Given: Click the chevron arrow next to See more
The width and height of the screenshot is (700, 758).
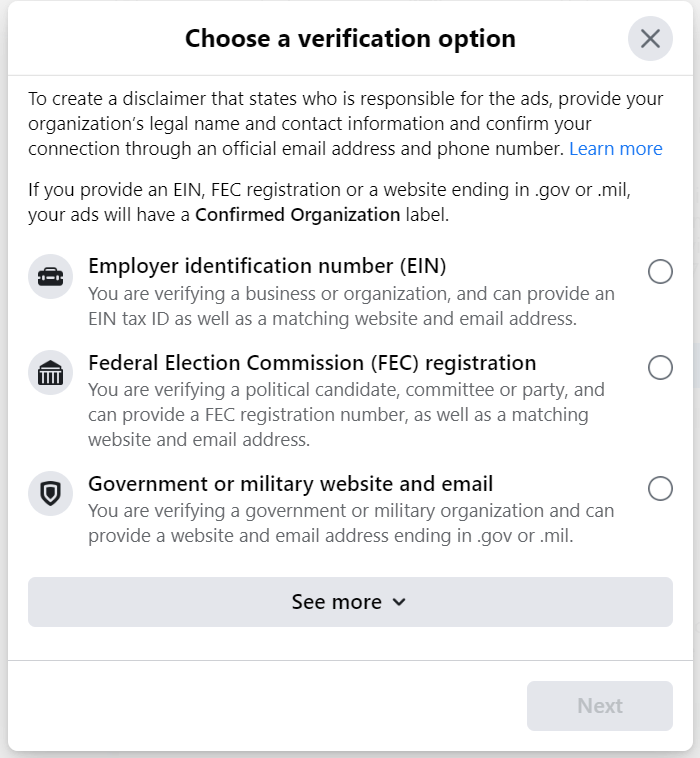Looking at the screenshot, I should pos(399,602).
